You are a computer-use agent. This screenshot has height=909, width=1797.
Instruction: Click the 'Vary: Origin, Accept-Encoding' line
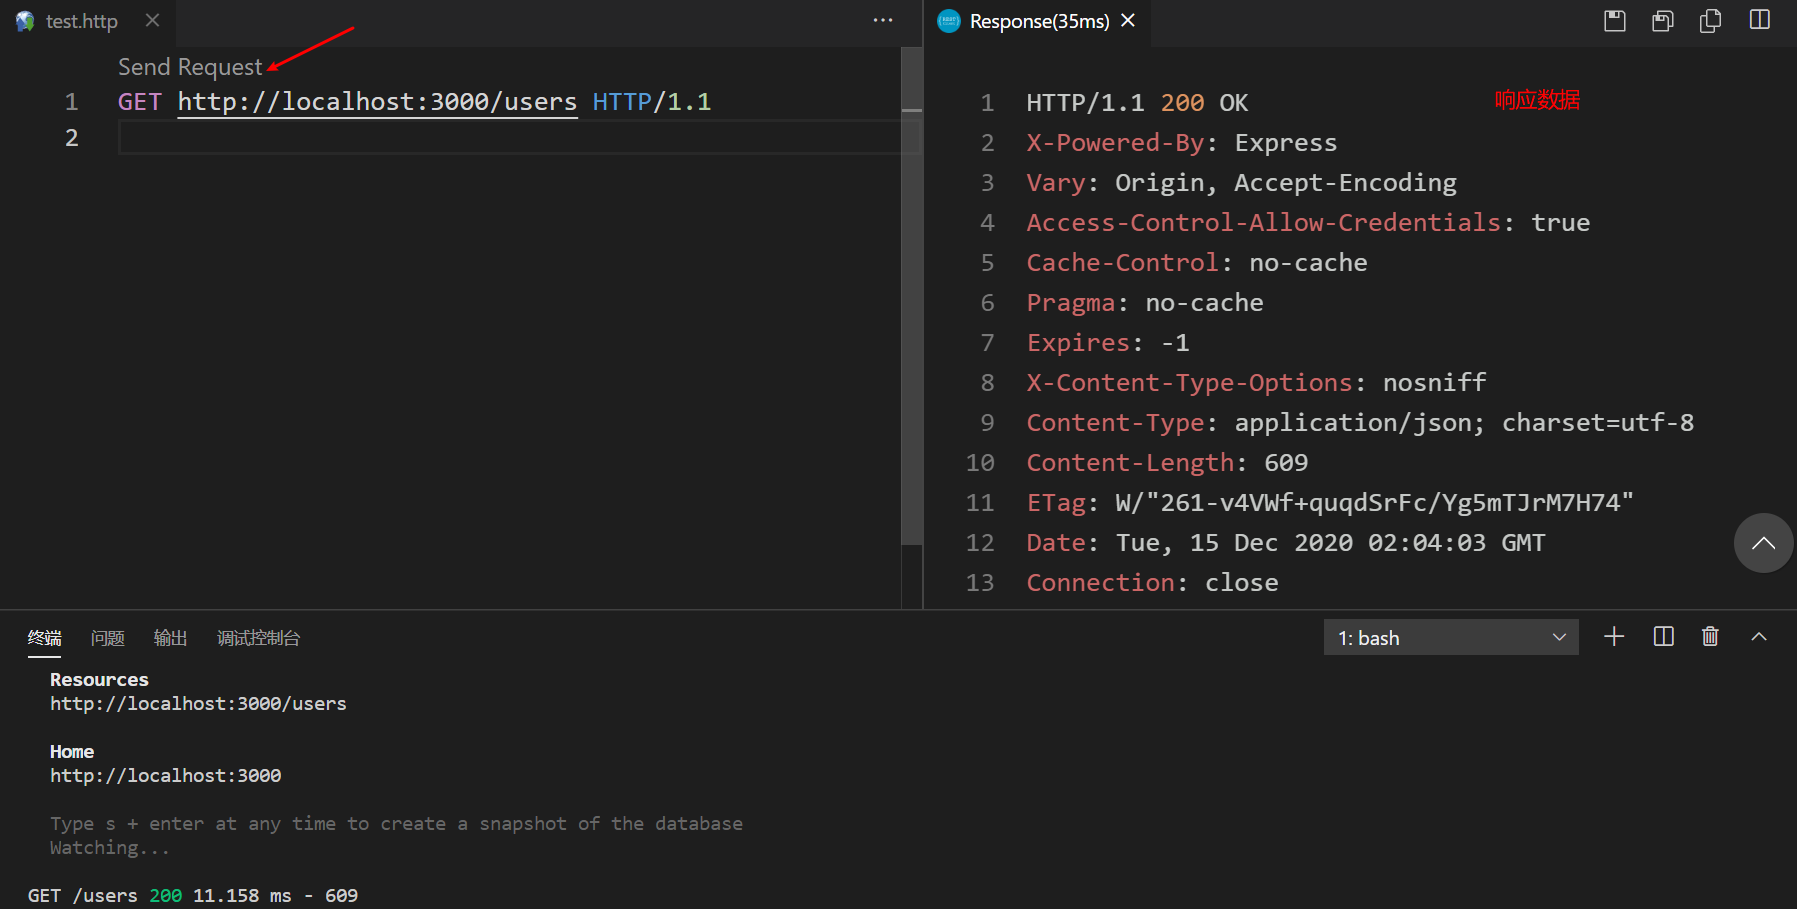[1241, 183]
